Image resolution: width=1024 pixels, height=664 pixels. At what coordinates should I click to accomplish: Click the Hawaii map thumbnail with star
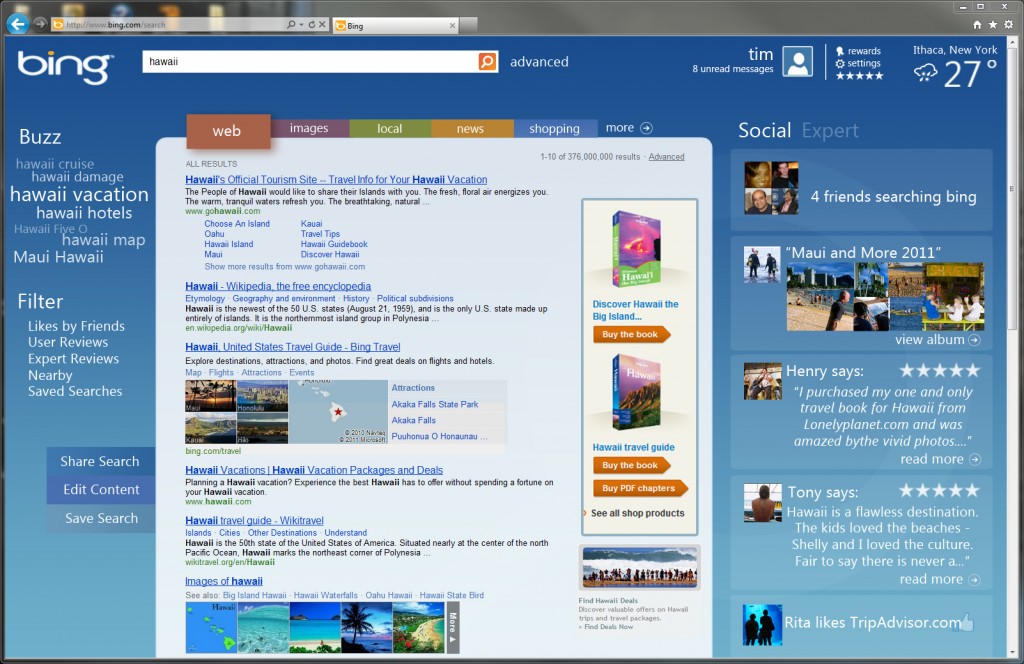point(338,412)
